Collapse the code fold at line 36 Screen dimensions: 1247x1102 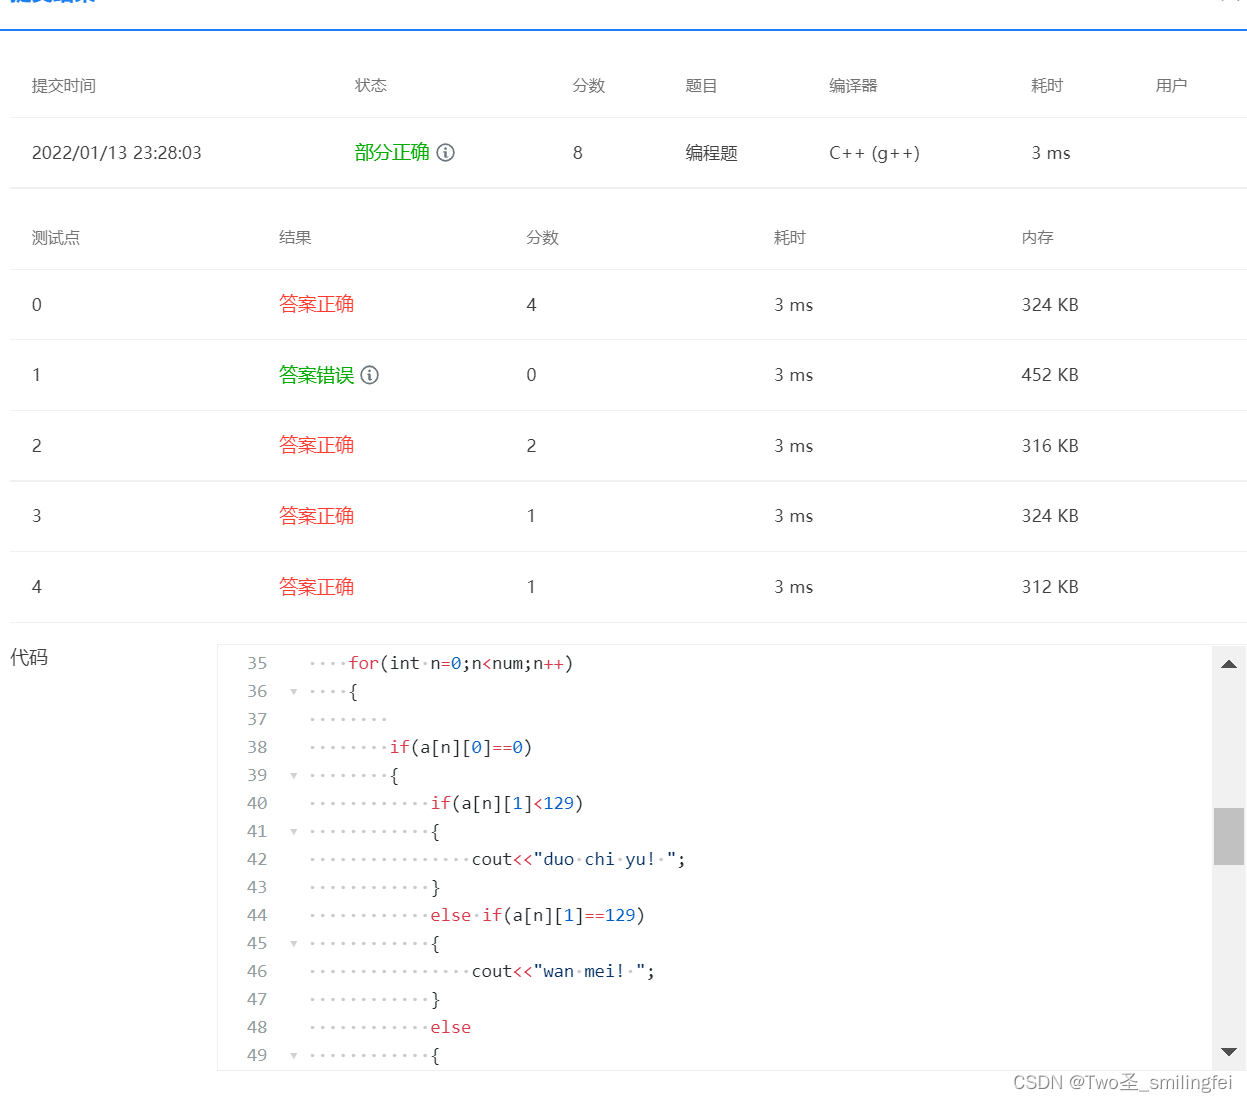pos(293,692)
